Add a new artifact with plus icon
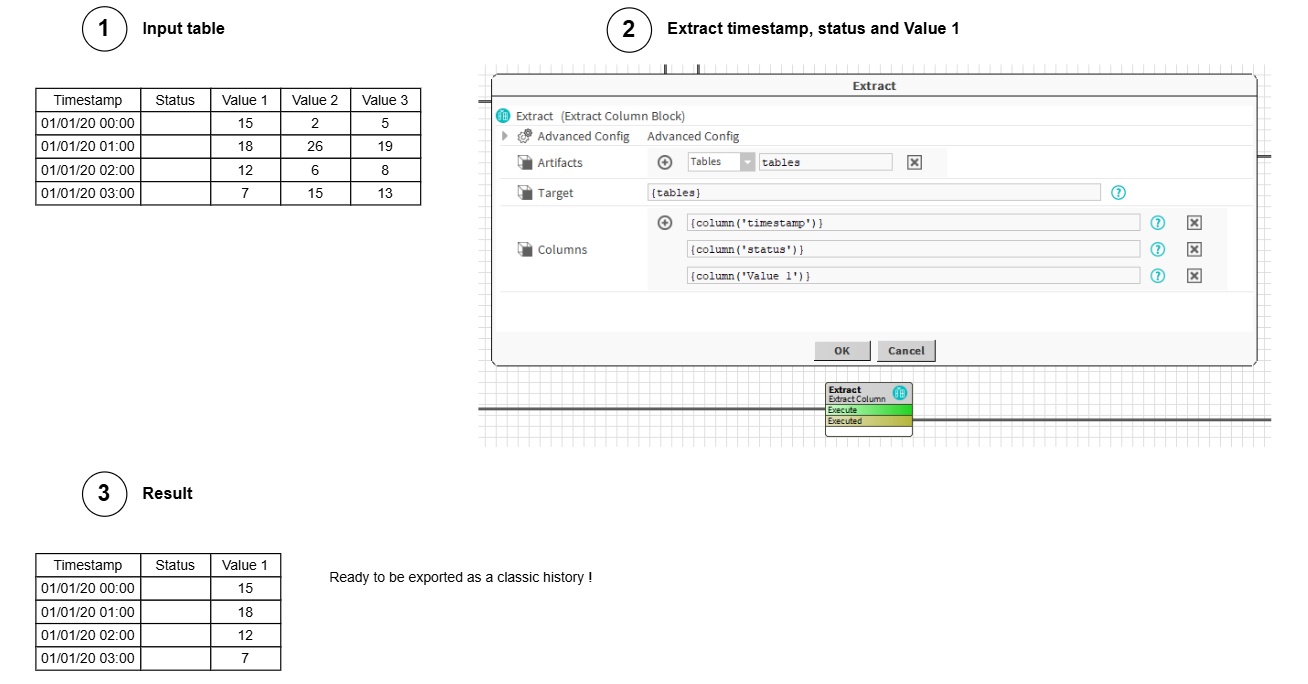Image resolution: width=1308 pixels, height=684 pixels. click(665, 162)
